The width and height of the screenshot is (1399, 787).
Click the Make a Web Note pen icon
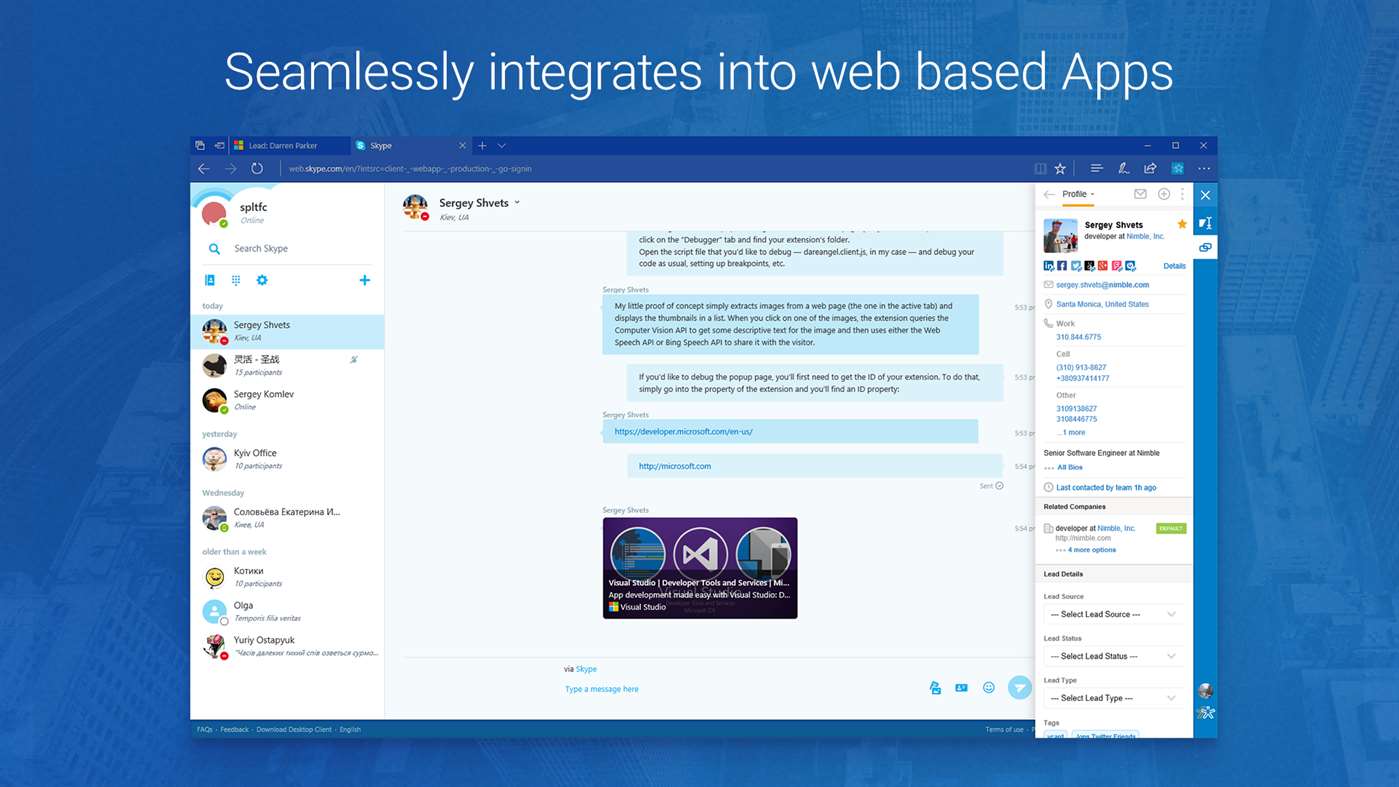tap(1123, 168)
